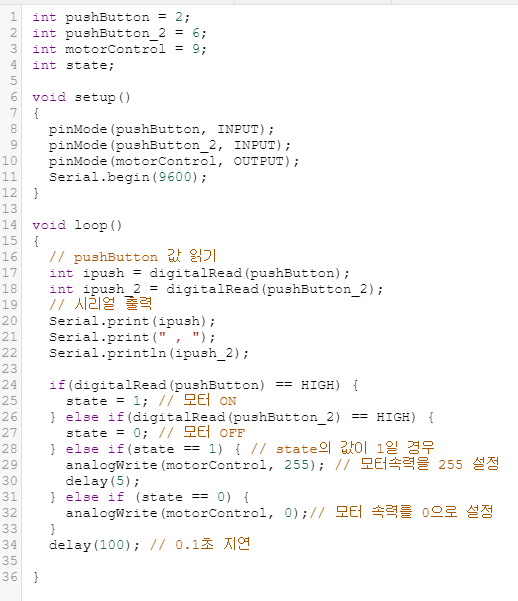518x601 pixels.
Task: Click 'analogWrite(motorControl, 255);' statement
Action: (195, 465)
